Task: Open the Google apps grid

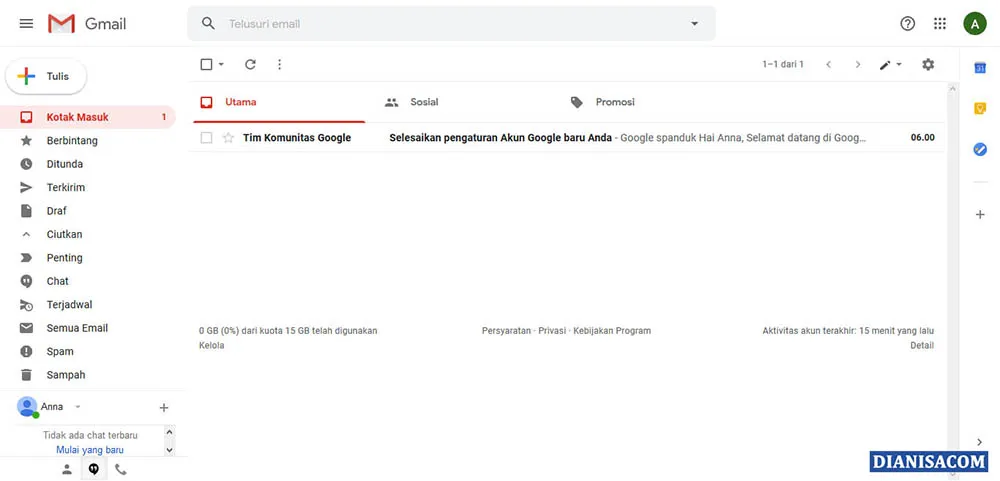Action: tap(939, 24)
